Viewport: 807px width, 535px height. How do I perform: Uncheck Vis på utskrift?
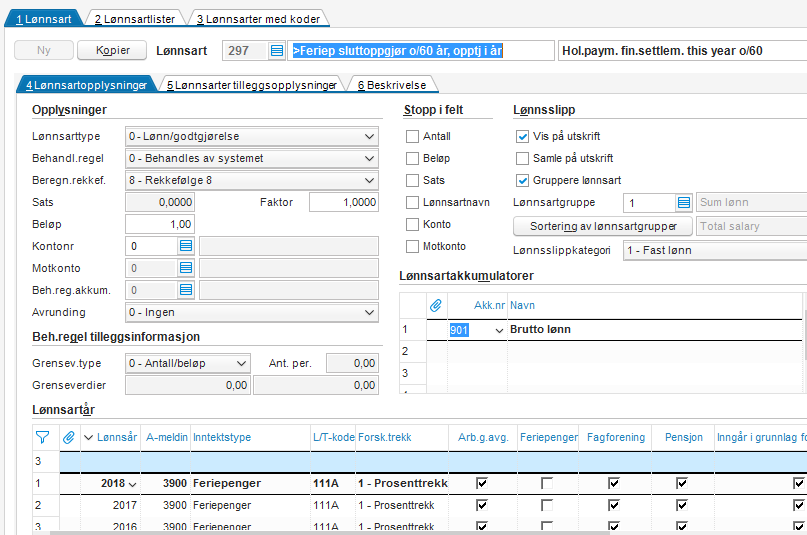(522, 136)
